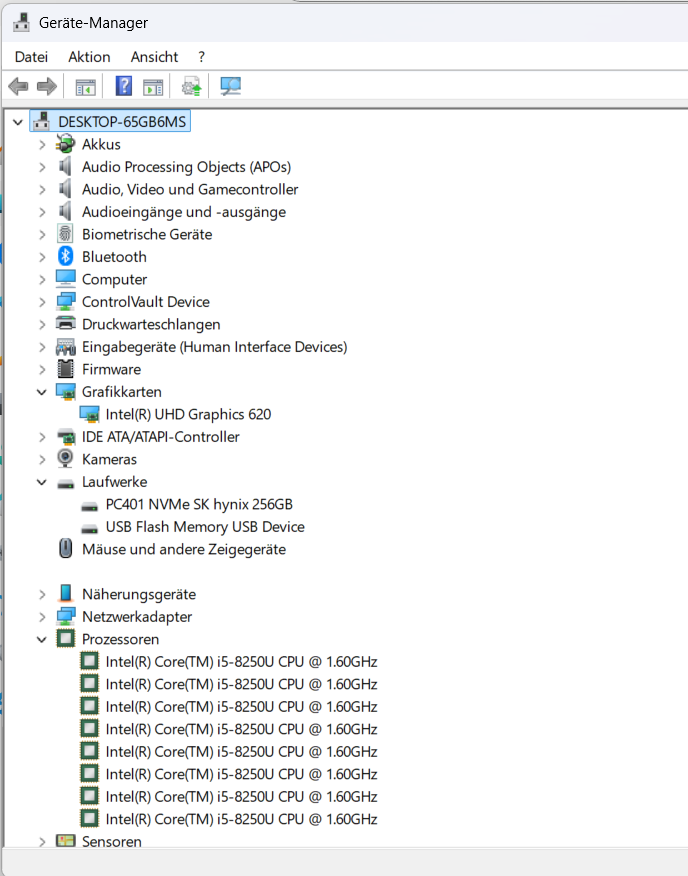The height and width of the screenshot is (876, 688).
Task: Click the Firmware chip icon
Action: point(65,369)
